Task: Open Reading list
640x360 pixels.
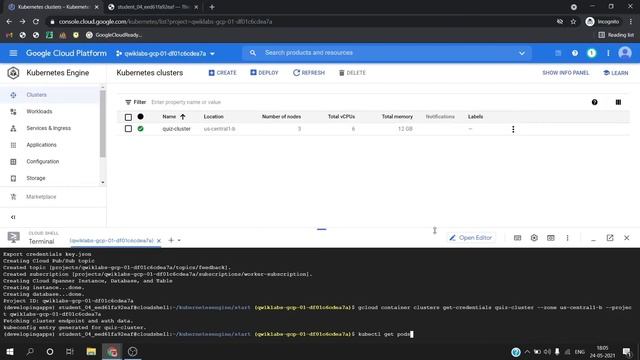Action: [x=616, y=35]
